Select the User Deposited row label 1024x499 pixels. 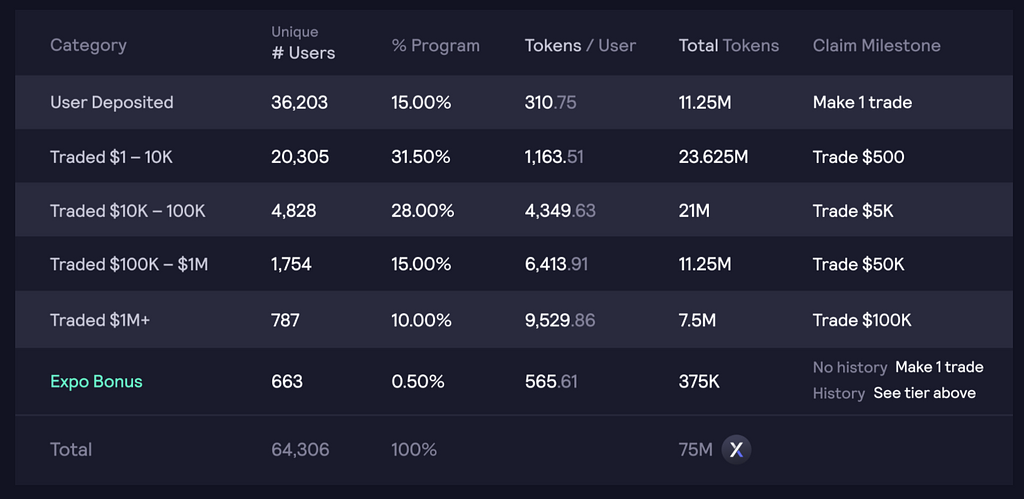(112, 103)
